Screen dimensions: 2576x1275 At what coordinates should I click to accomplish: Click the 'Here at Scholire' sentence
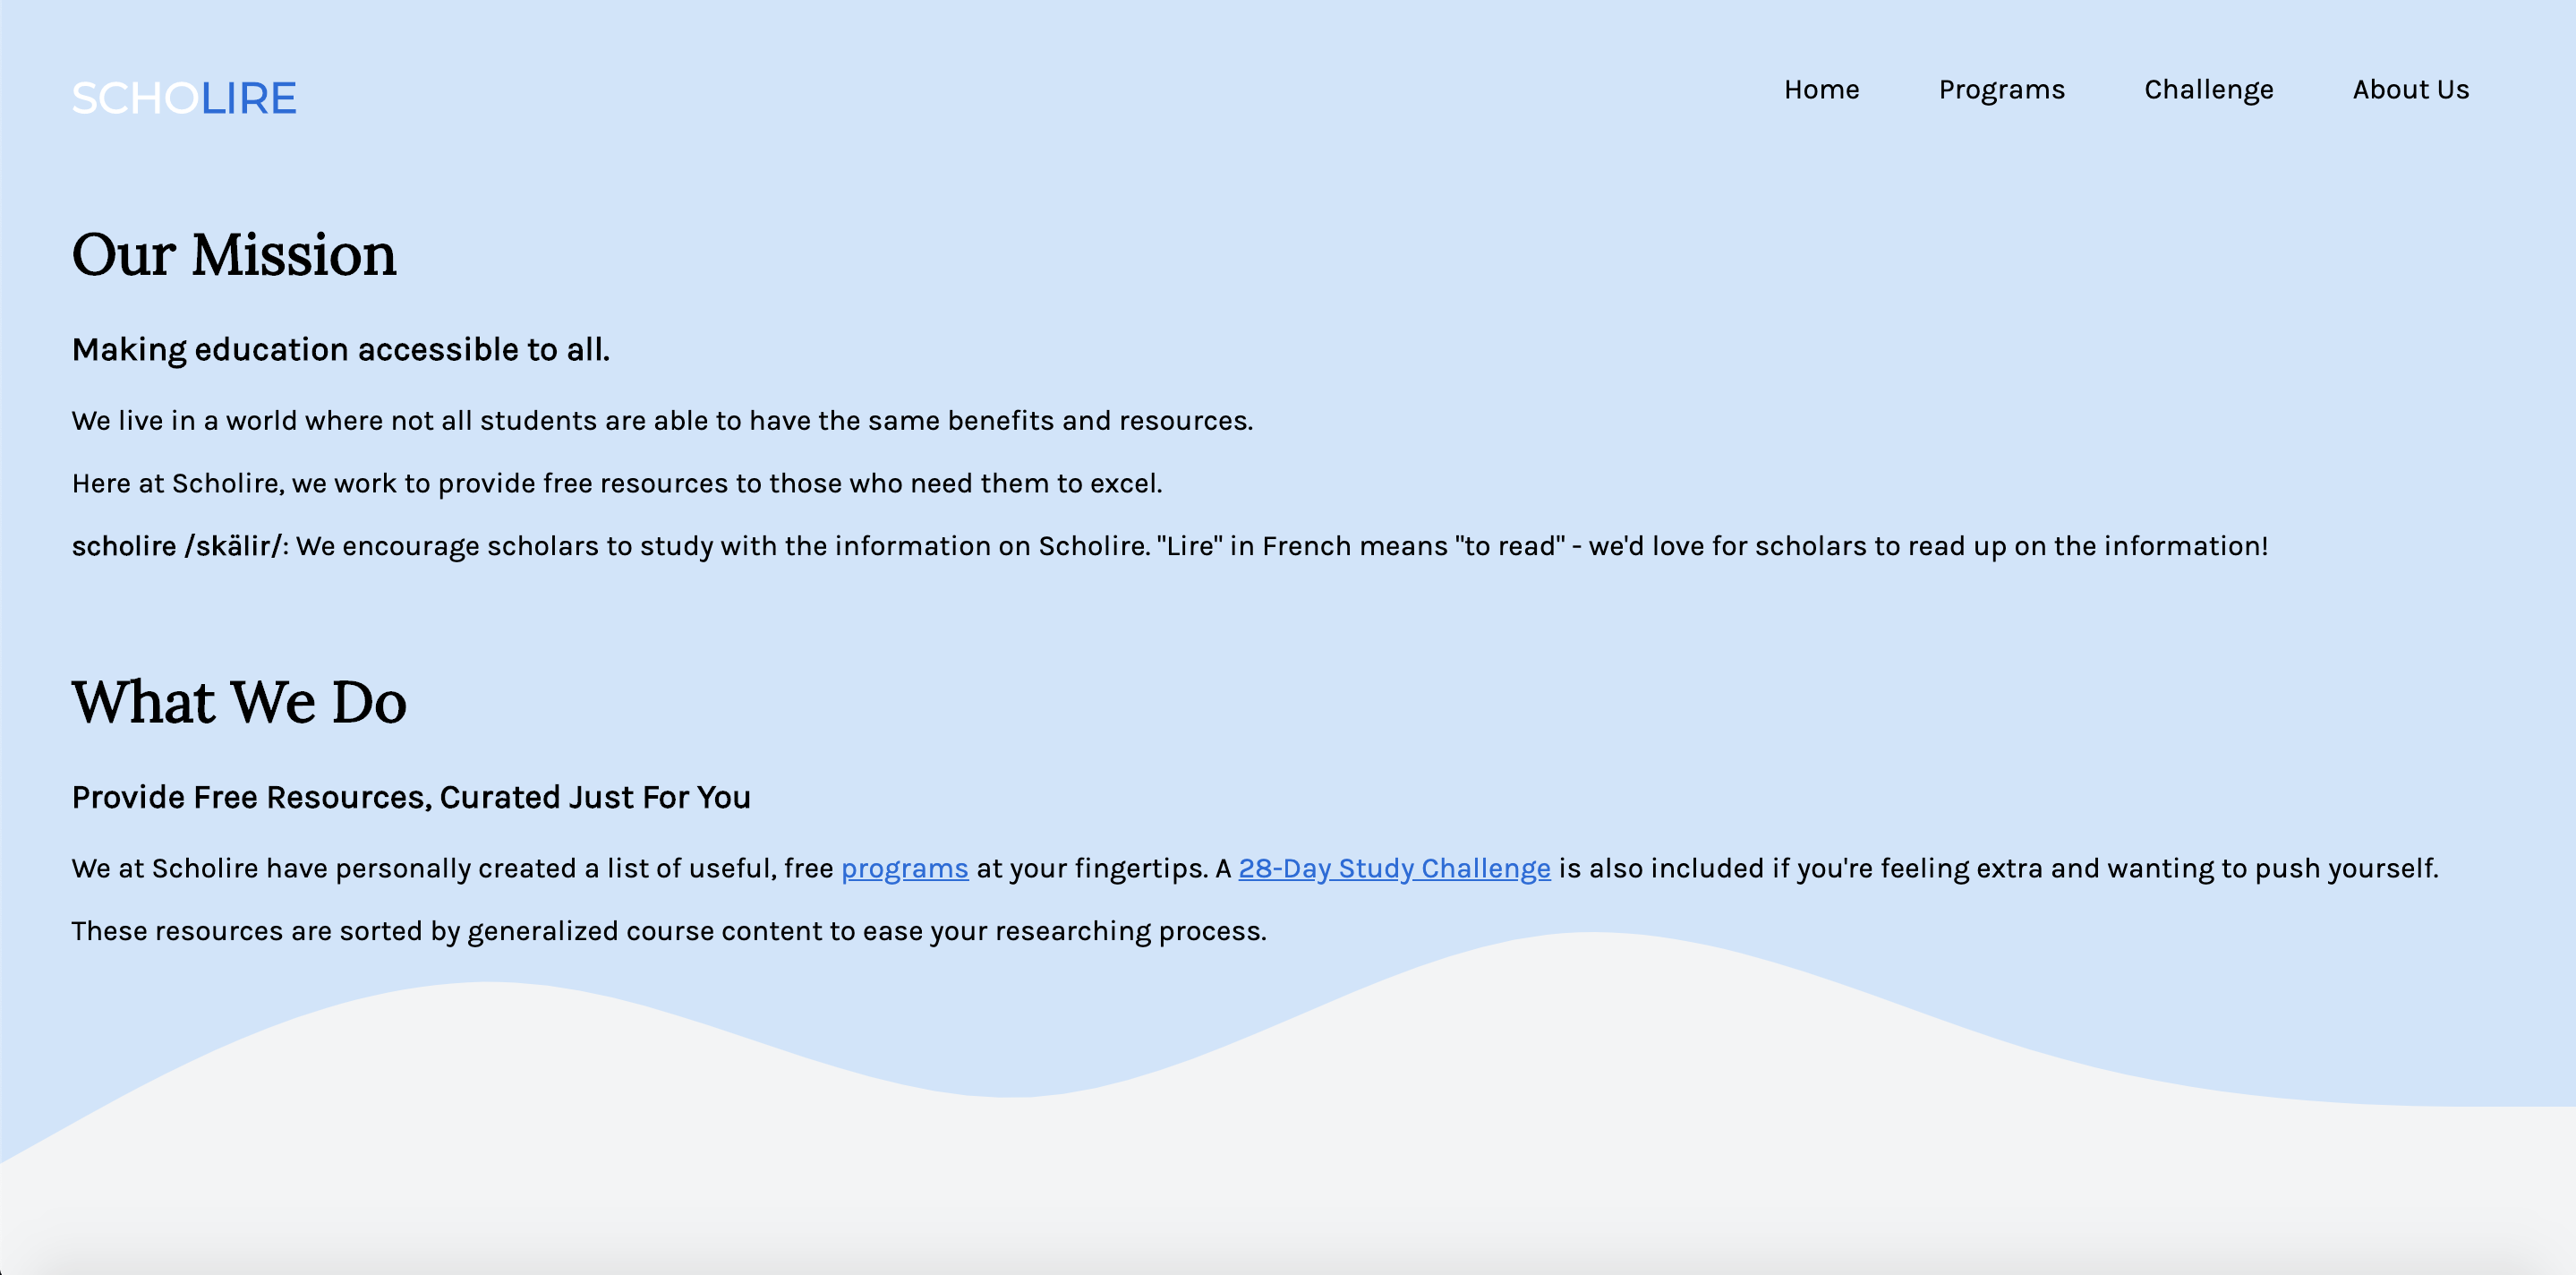[x=616, y=483]
